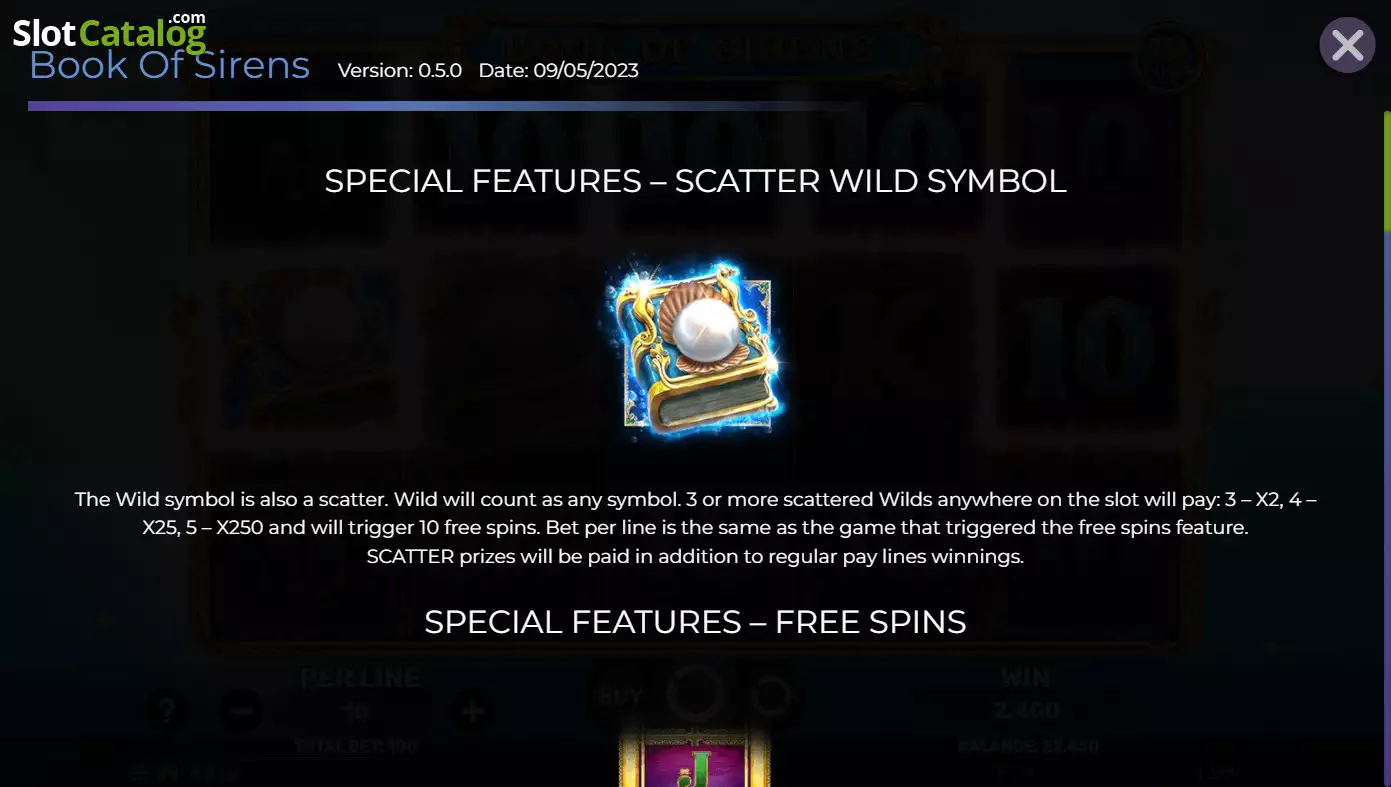Click the pearl book scatter wild symbol
The width and height of the screenshot is (1391, 787).
click(x=696, y=348)
